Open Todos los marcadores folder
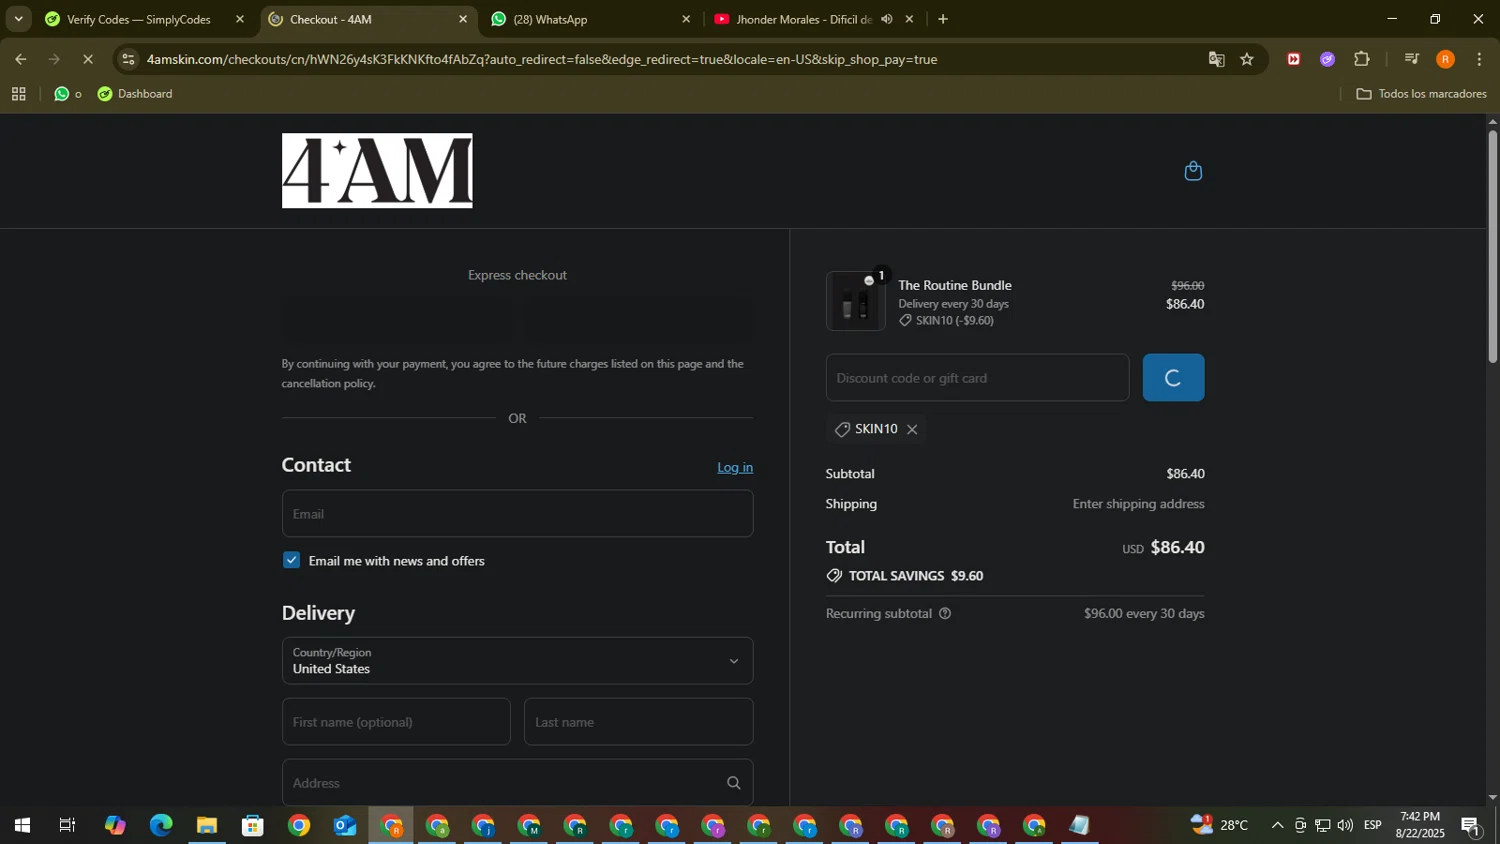This screenshot has width=1500, height=844. click(x=1421, y=94)
